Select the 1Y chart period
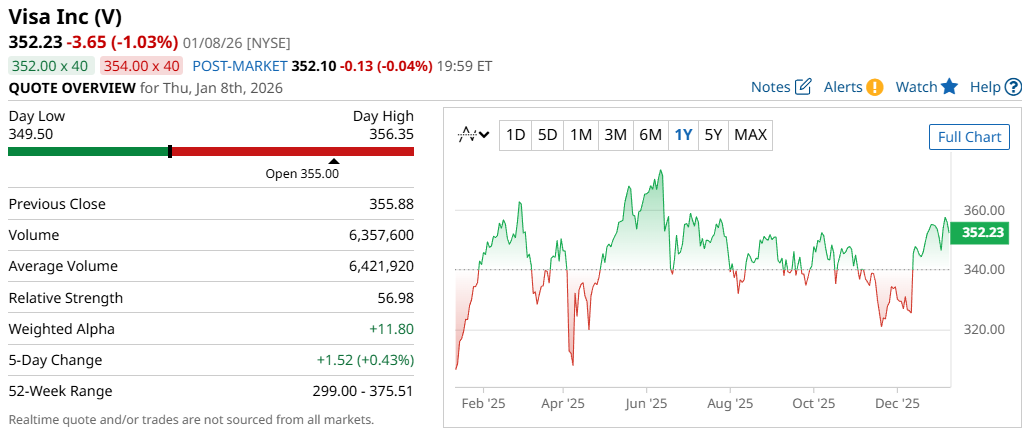Image resolution: width=1030 pixels, height=439 pixels. (x=683, y=135)
